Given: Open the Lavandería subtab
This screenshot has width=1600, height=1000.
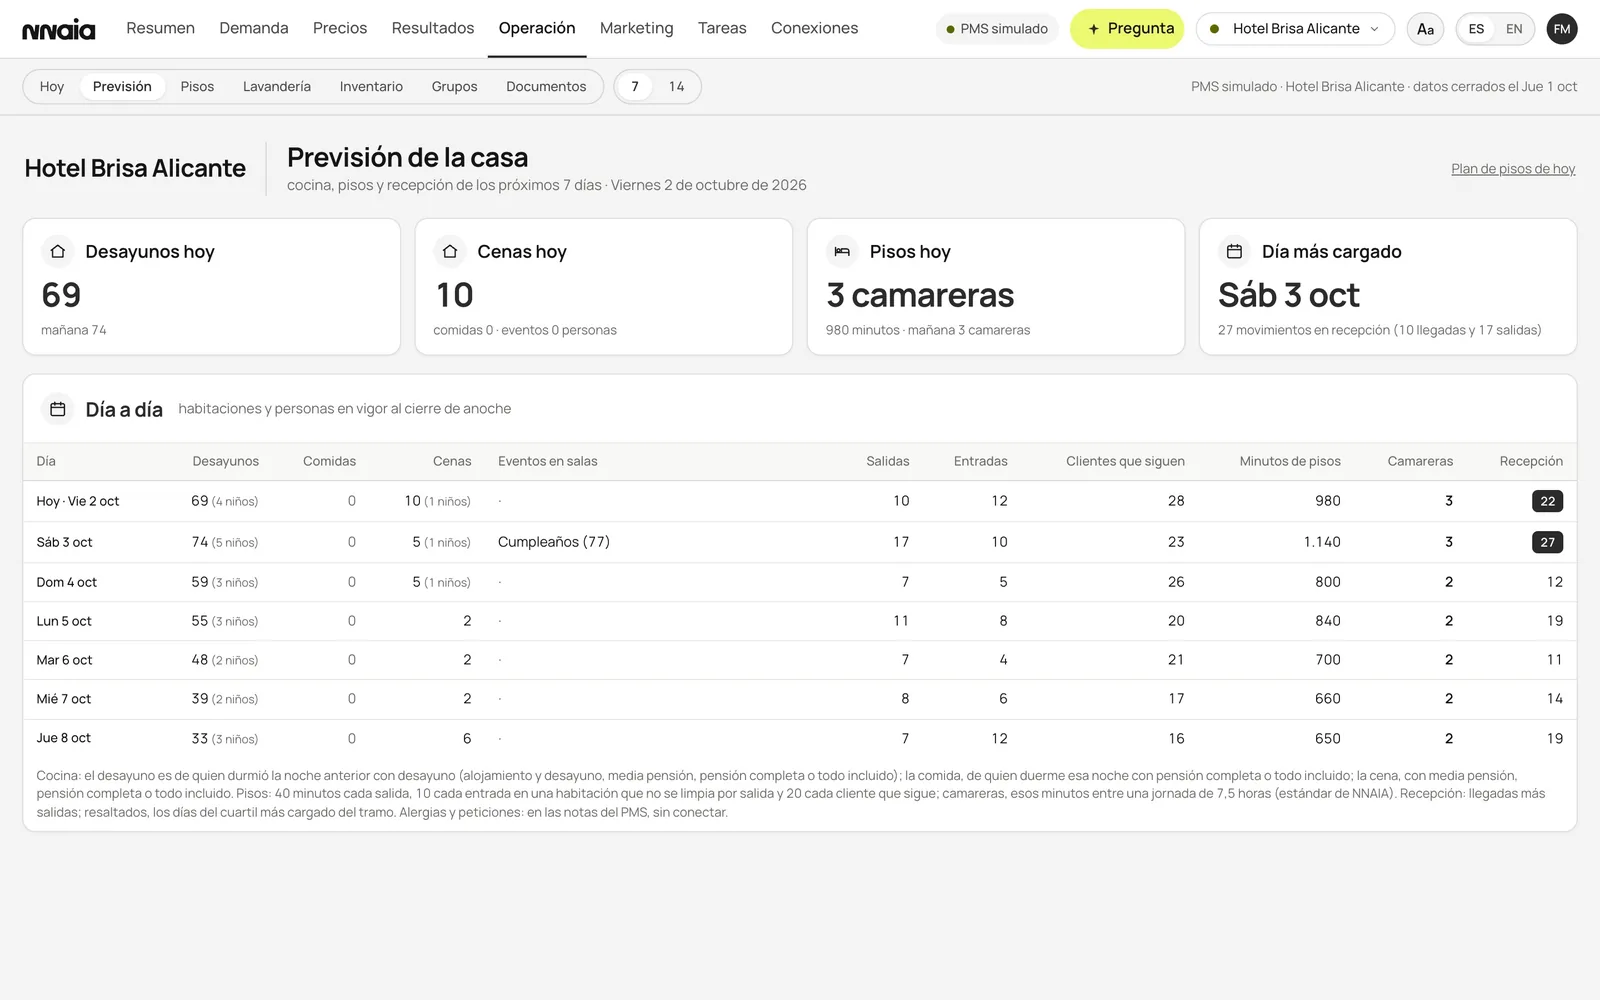Looking at the screenshot, I should pos(277,87).
